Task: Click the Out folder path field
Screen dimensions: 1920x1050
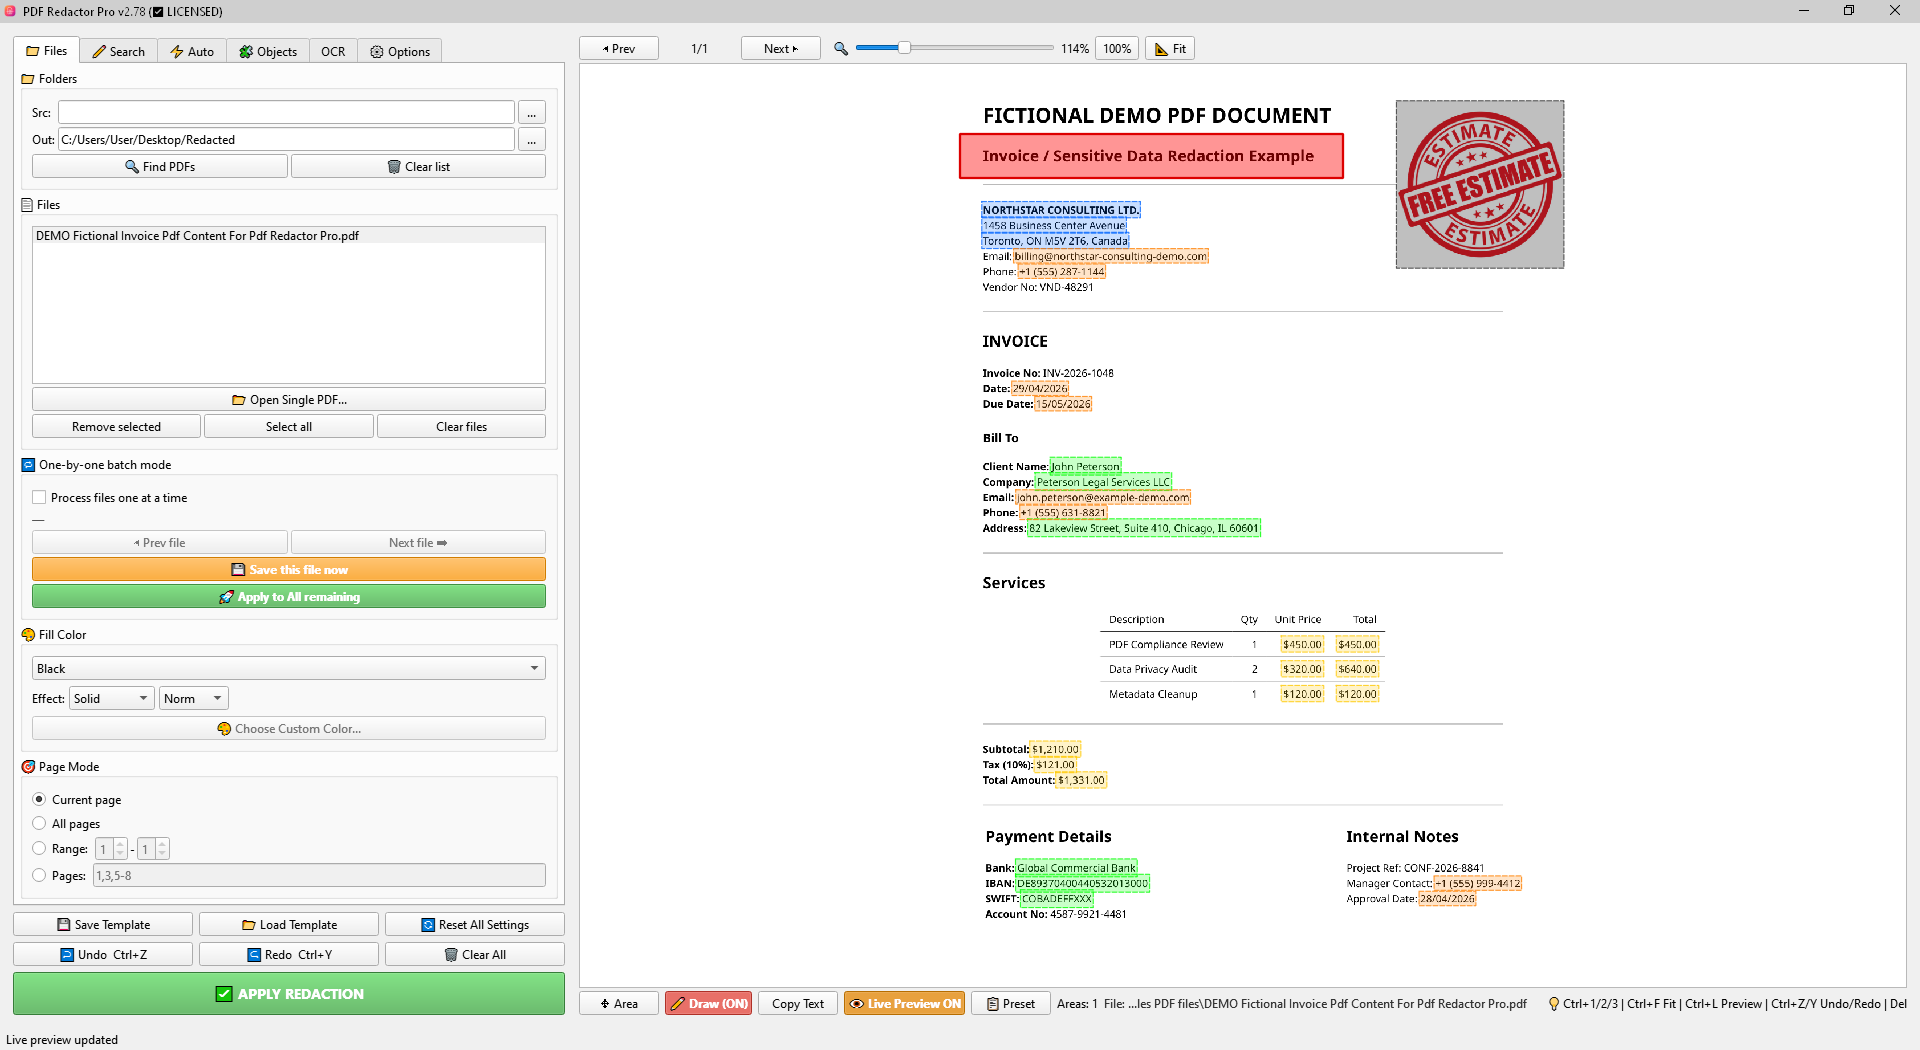Action: (x=286, y=139)
